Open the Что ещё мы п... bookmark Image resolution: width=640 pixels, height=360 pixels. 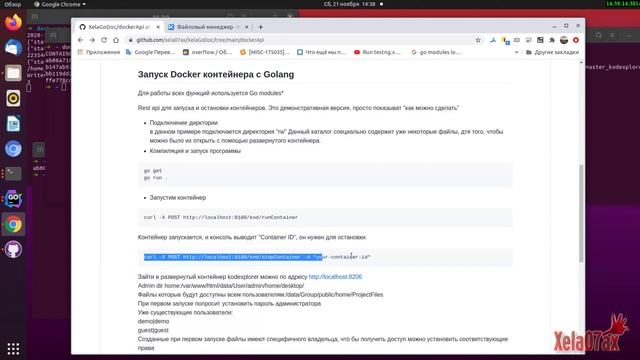(322, 52)
